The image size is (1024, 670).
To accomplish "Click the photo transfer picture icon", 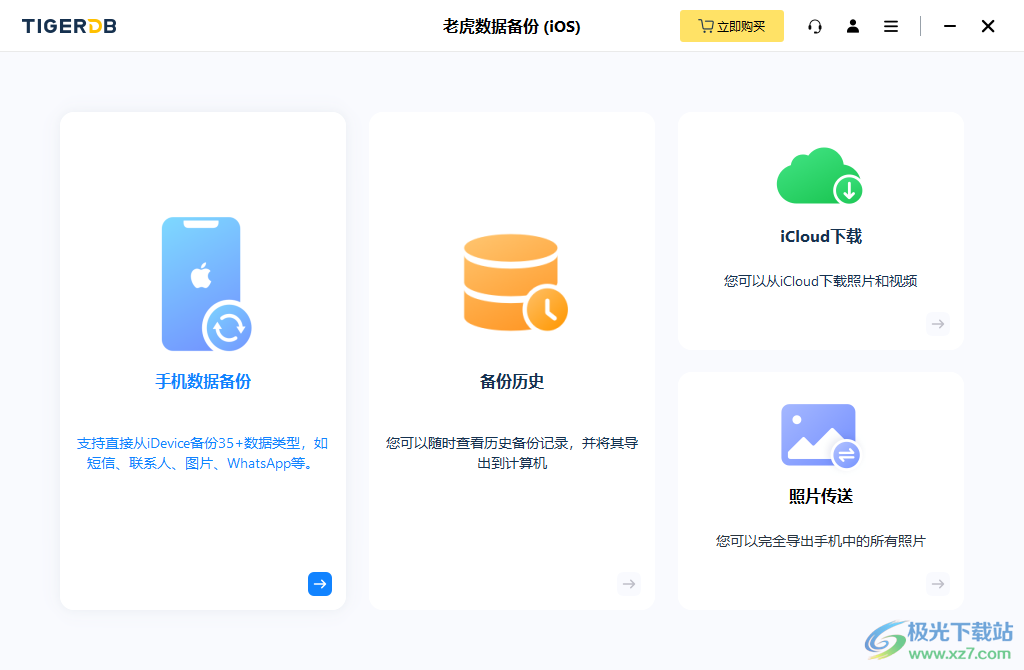I will (819, 435).
